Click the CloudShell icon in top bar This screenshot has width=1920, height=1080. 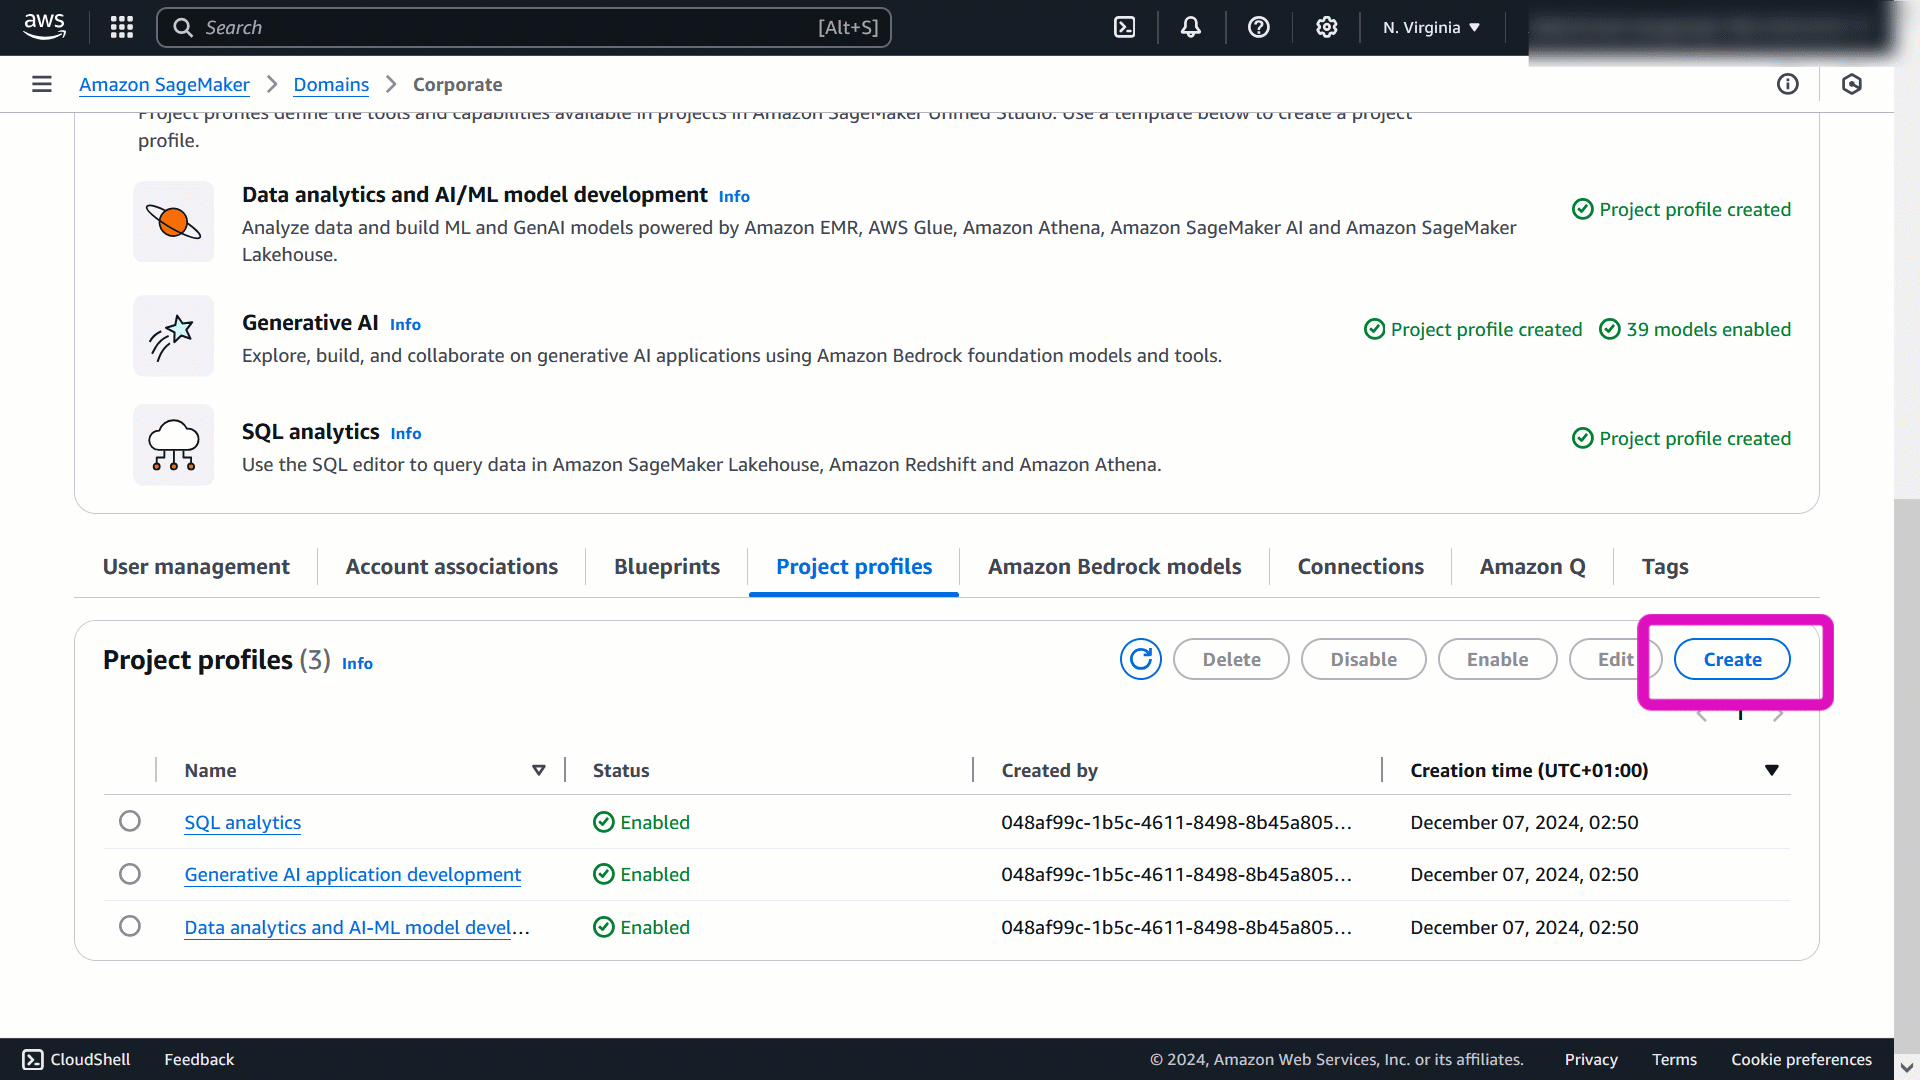[1124, 27]
